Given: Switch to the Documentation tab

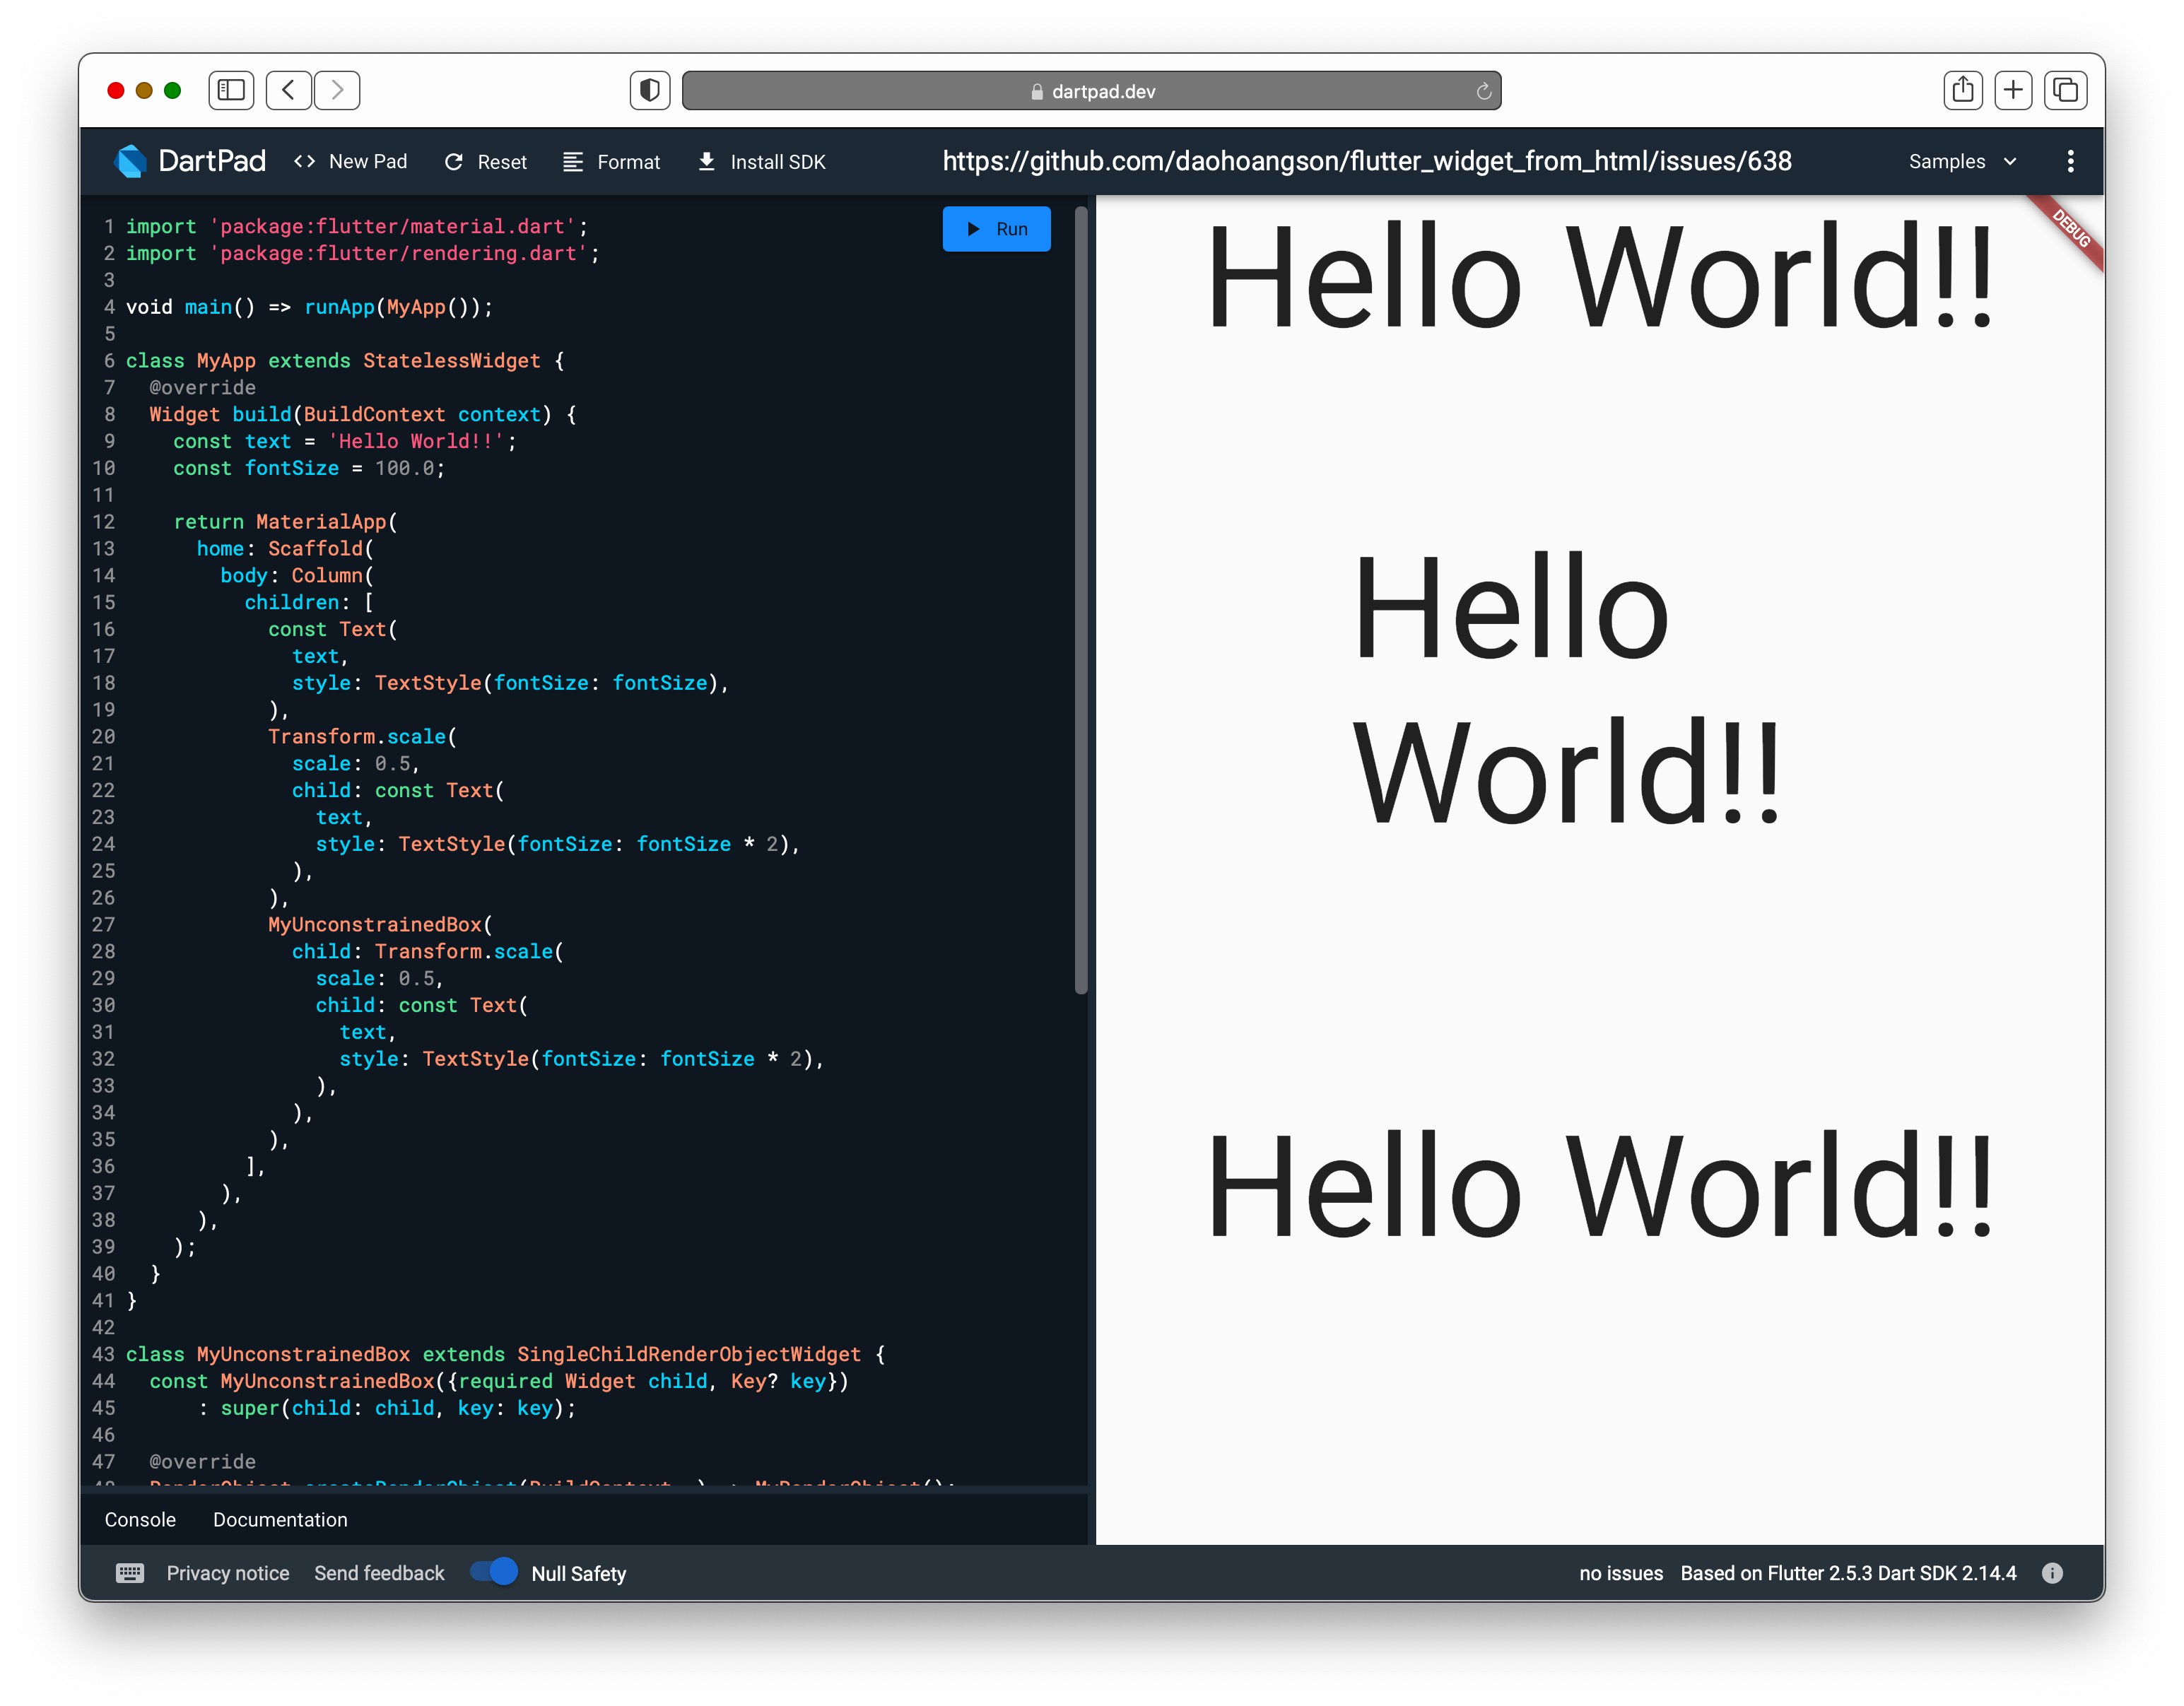Looking at the screenshot, I should tap(280, 1519).
